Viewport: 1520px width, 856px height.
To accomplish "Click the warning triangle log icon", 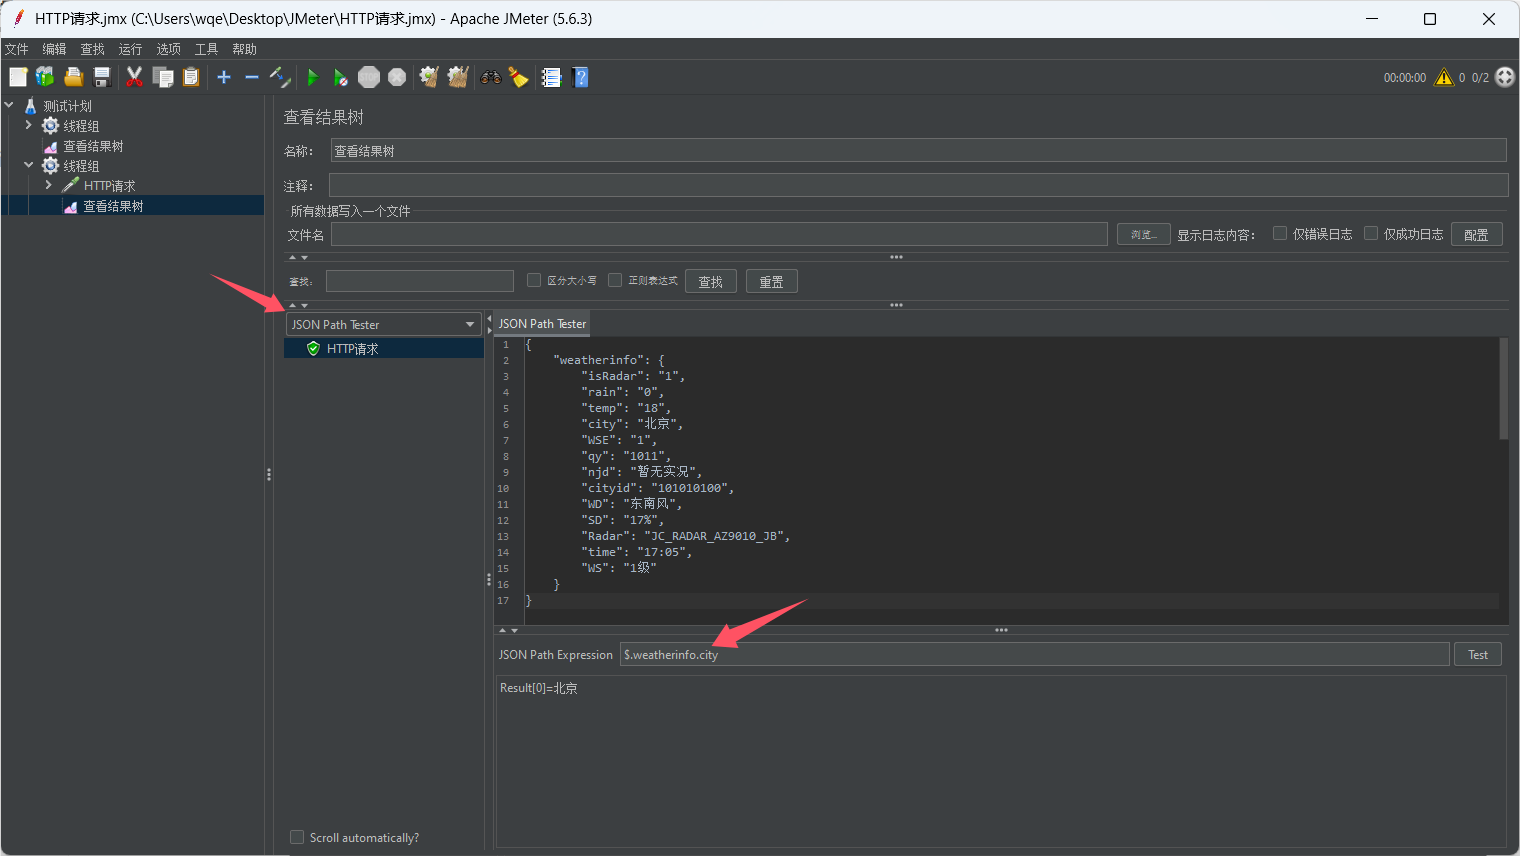I will pos(1444,77).
